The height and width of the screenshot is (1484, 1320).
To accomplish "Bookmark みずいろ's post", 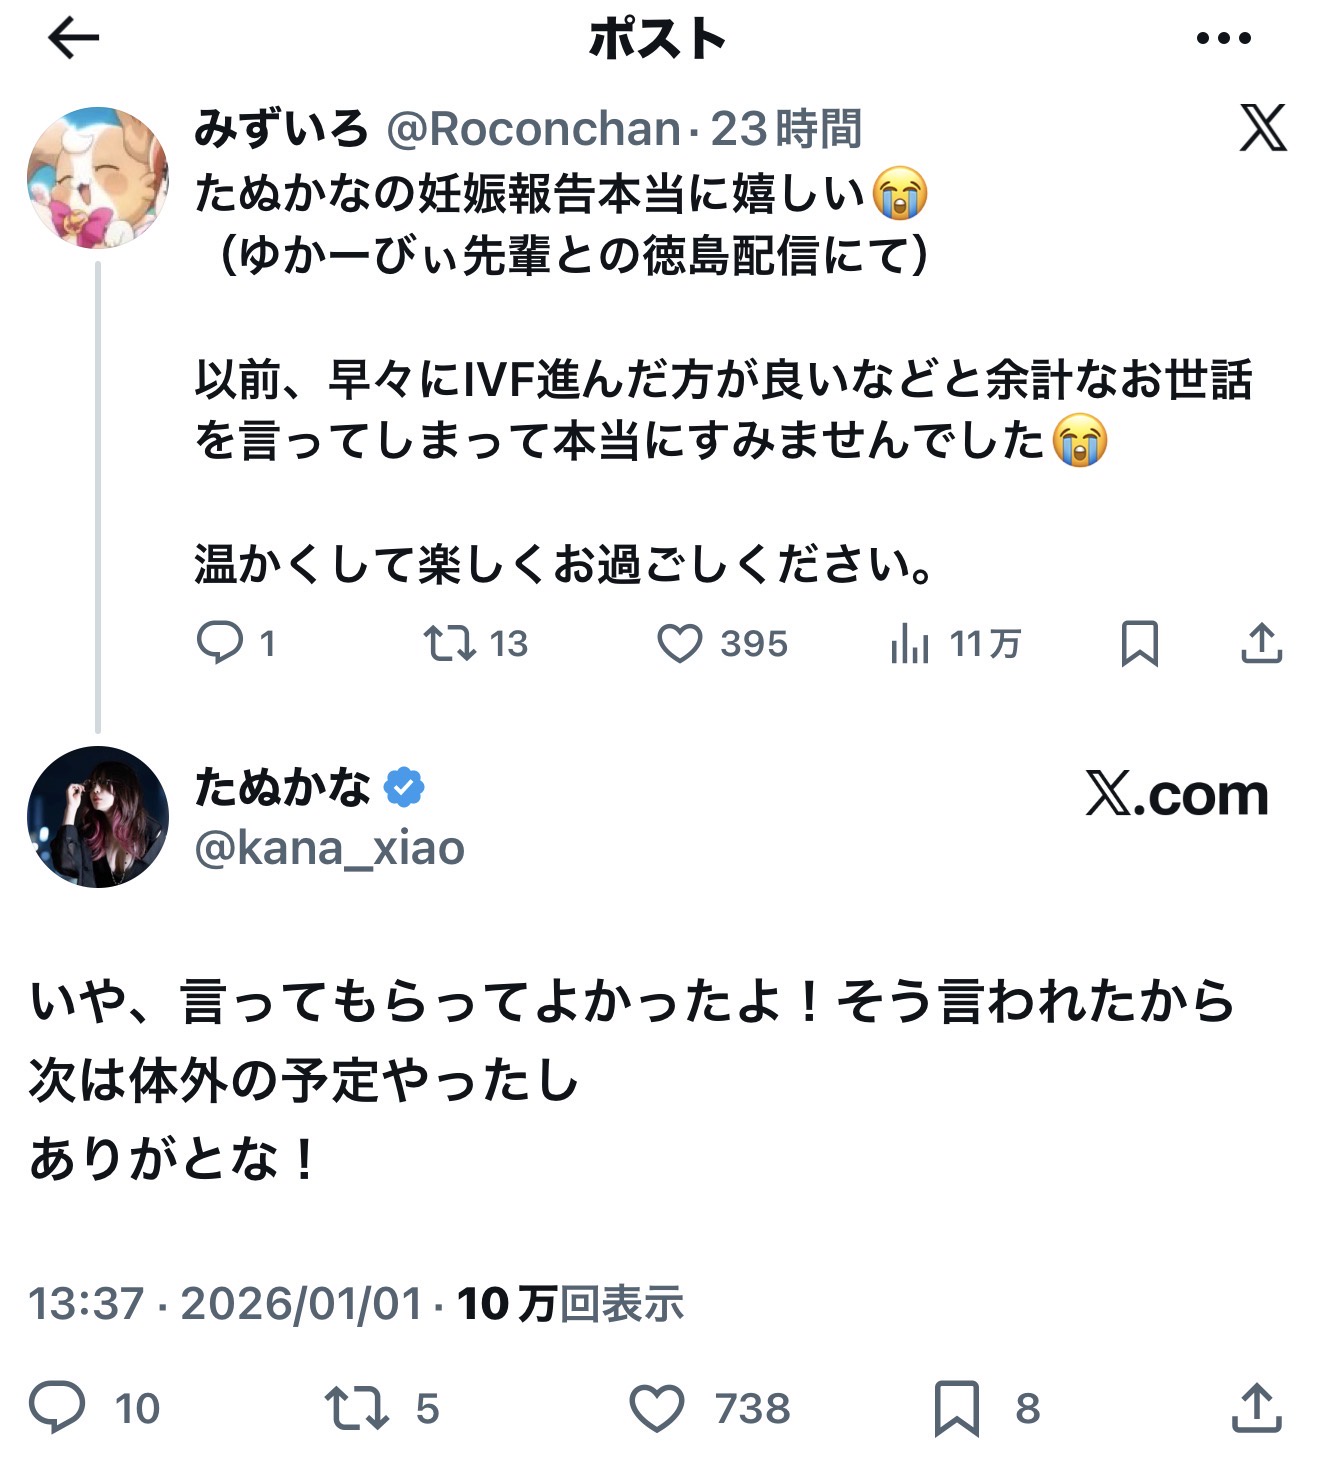I will point(1140,643).
